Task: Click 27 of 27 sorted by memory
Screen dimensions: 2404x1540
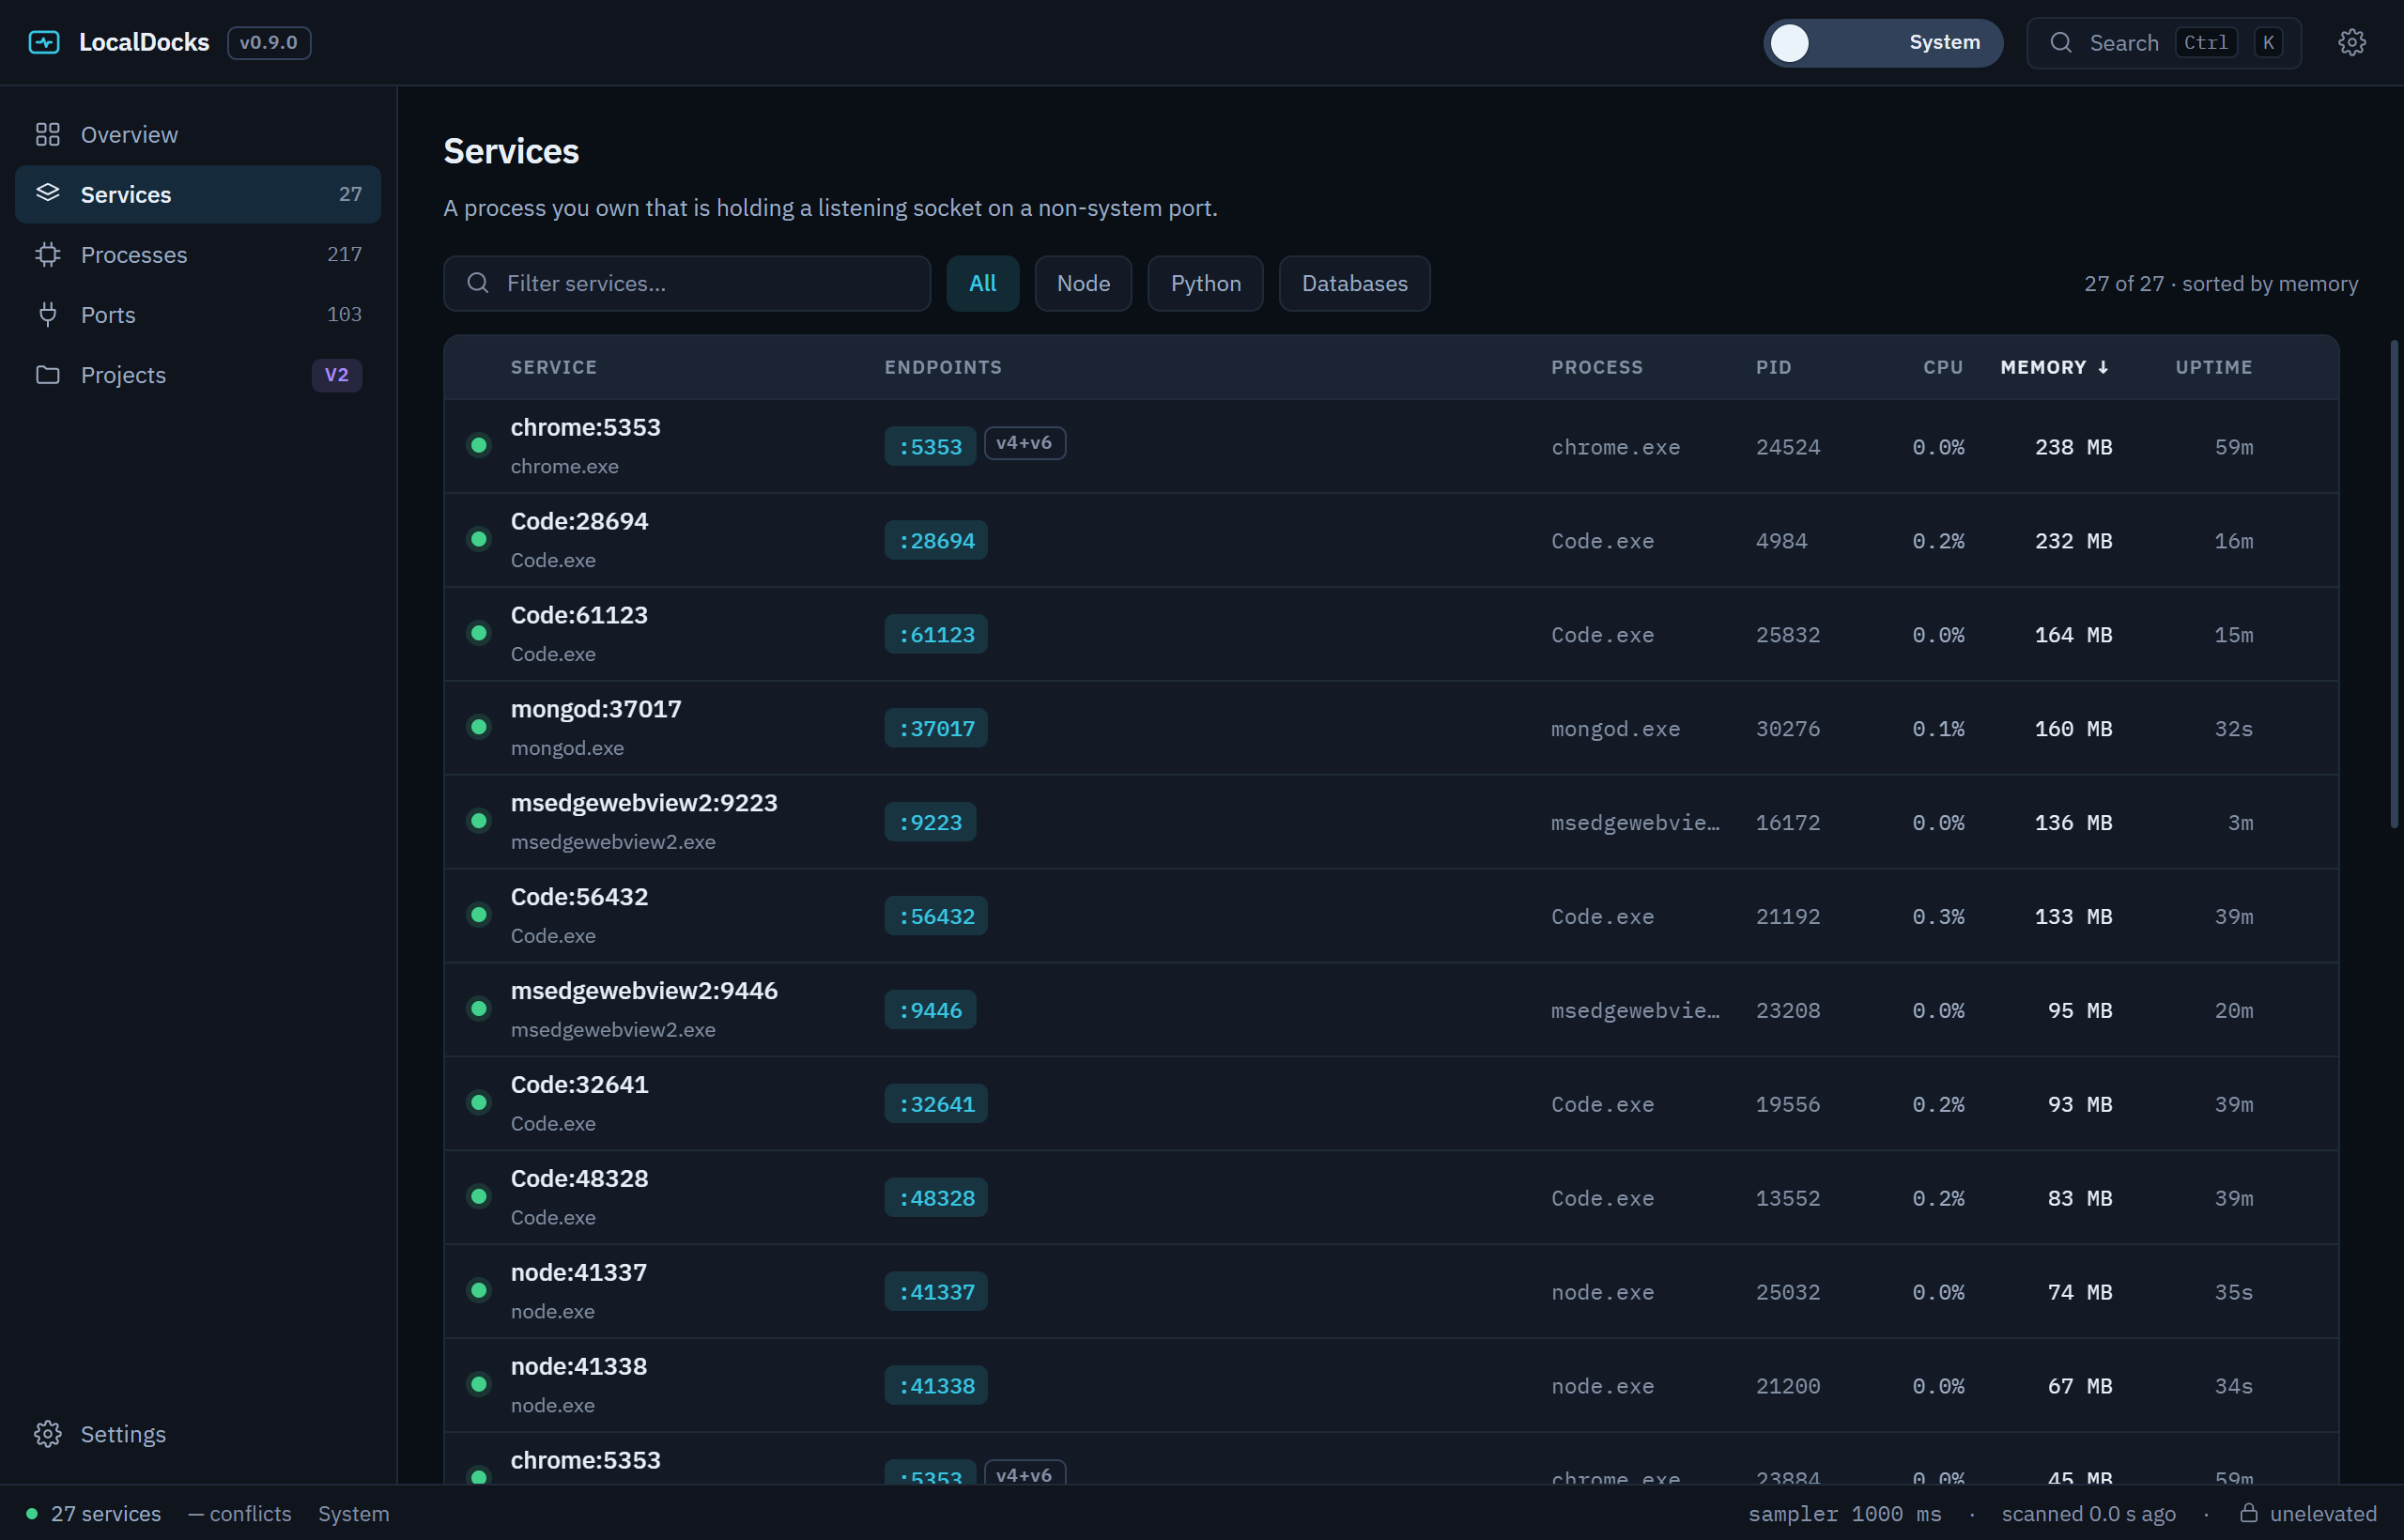Action: [x=2220, y=283]
